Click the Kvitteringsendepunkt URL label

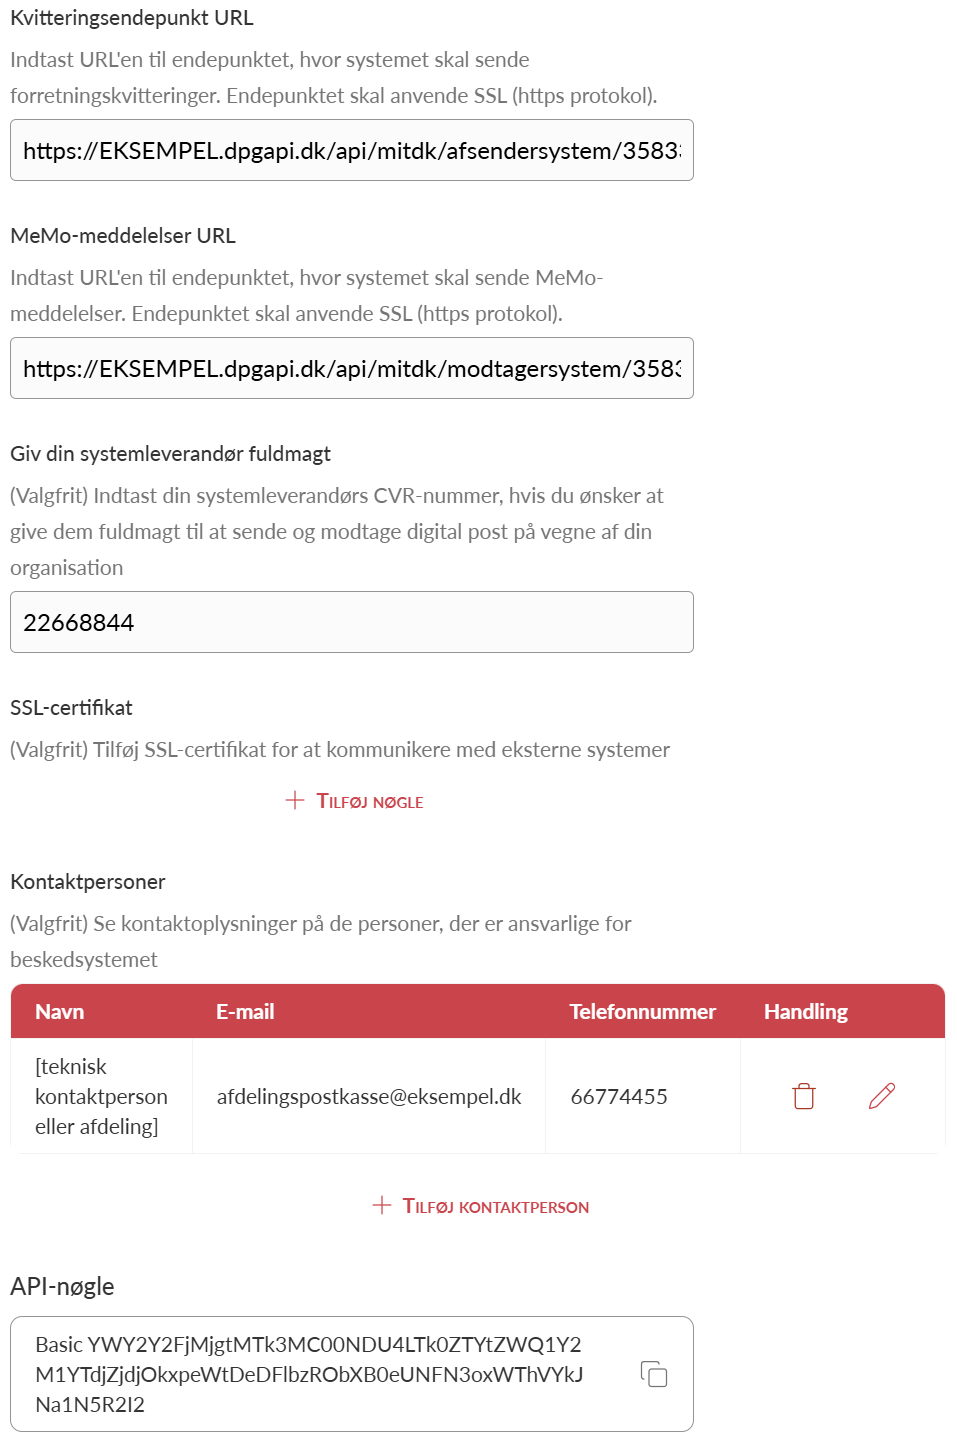tap(132, 18)
